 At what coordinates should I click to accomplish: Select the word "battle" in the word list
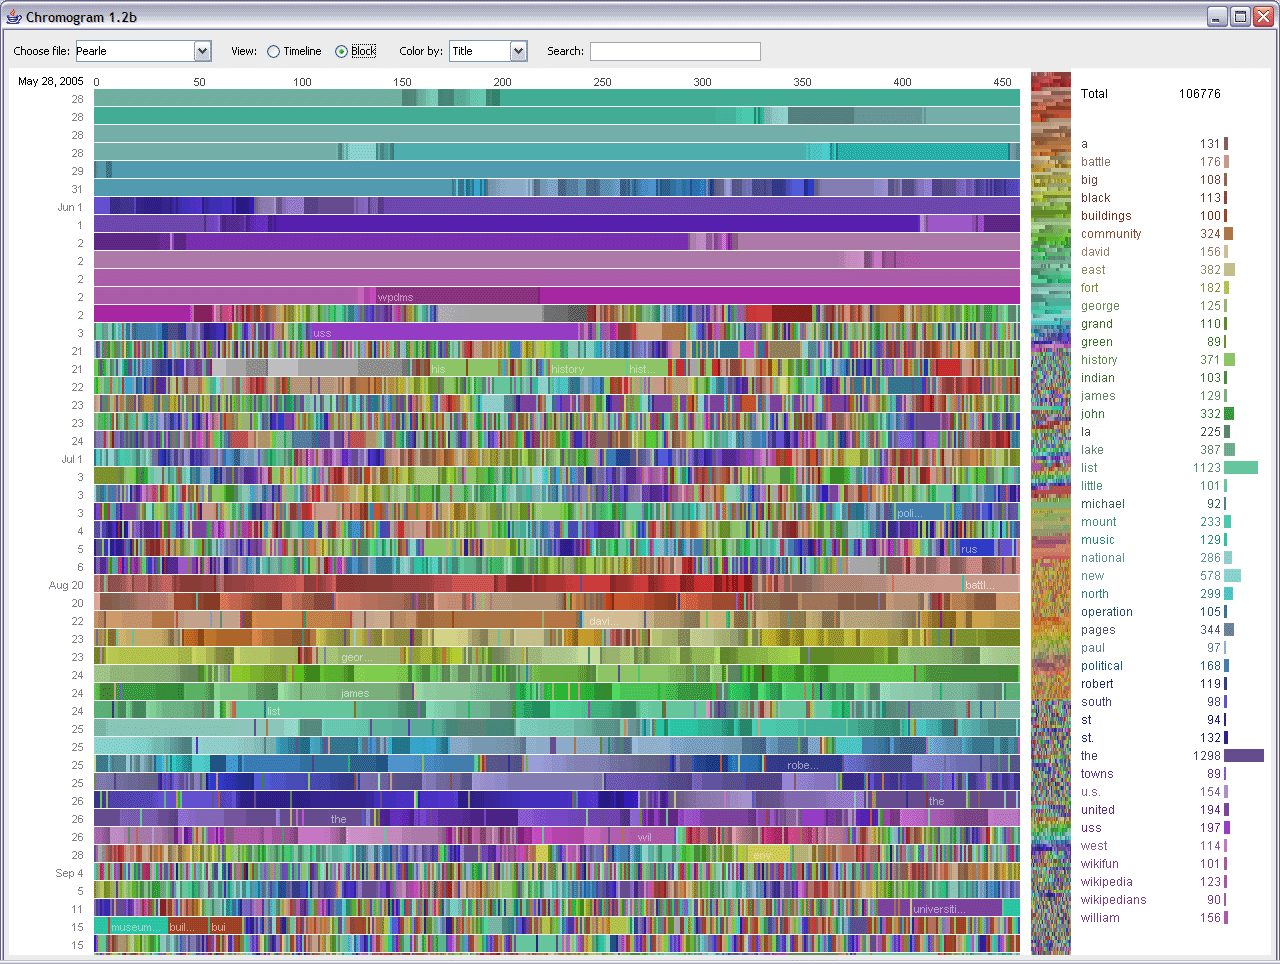[1096, 161]
